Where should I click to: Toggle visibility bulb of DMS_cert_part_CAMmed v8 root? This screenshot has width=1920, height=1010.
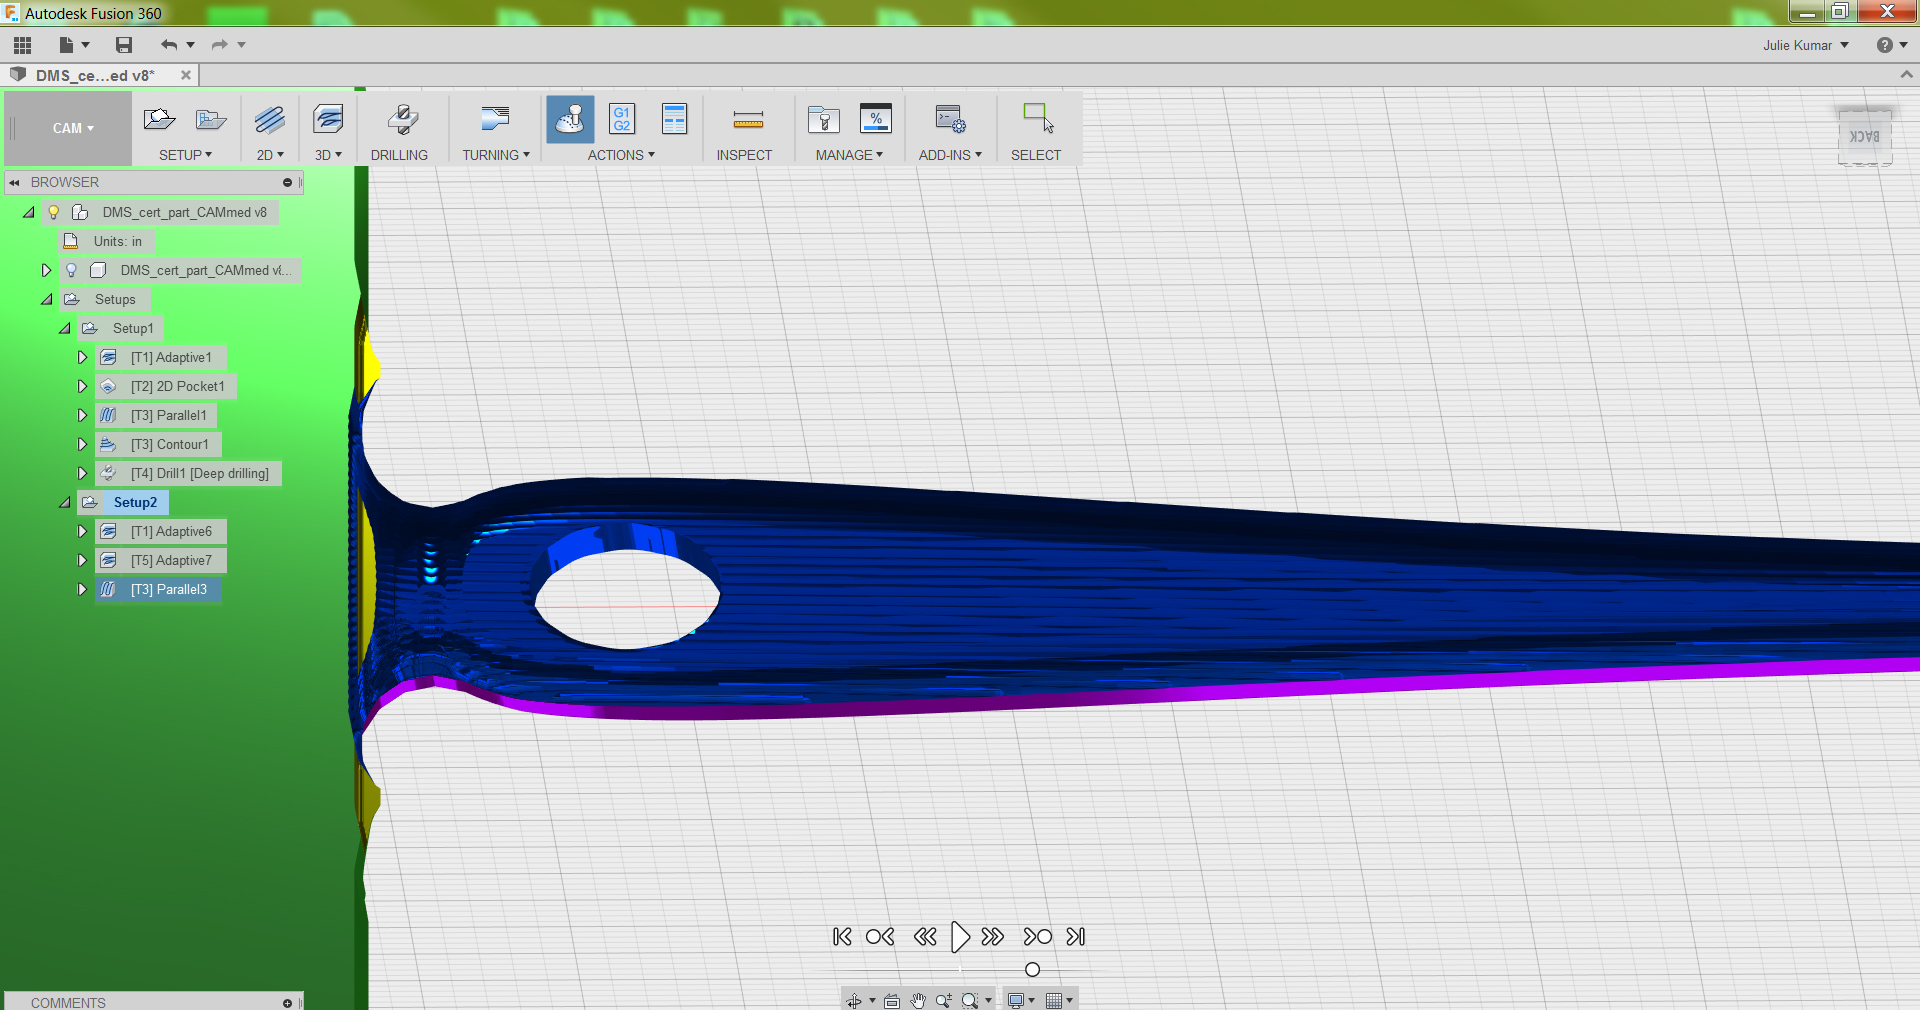(54, 212)
